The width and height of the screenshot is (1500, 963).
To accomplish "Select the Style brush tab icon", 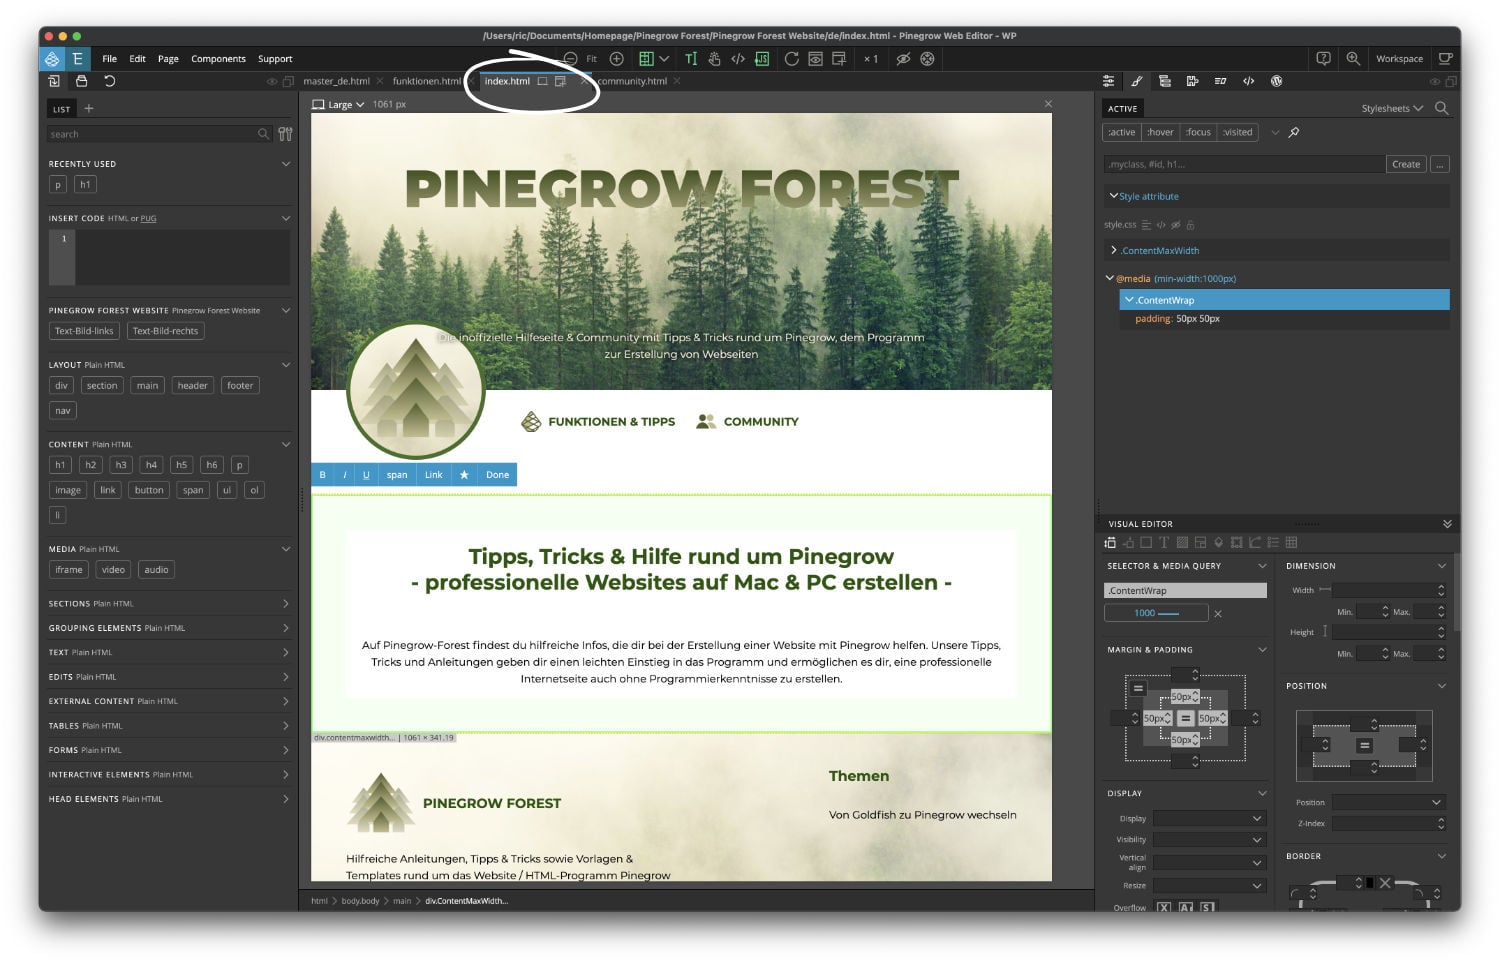I will (x=1137, y=81).
